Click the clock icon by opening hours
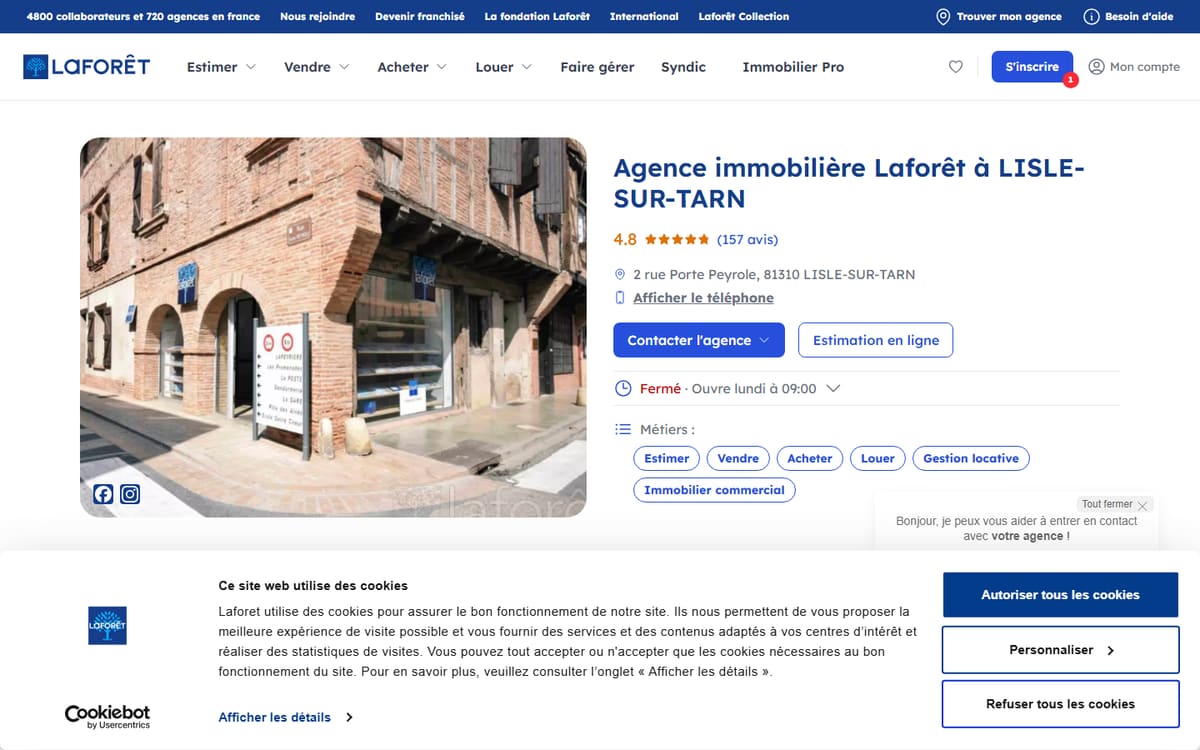This screenshot has height=750, width=1200. pos(622,389)
